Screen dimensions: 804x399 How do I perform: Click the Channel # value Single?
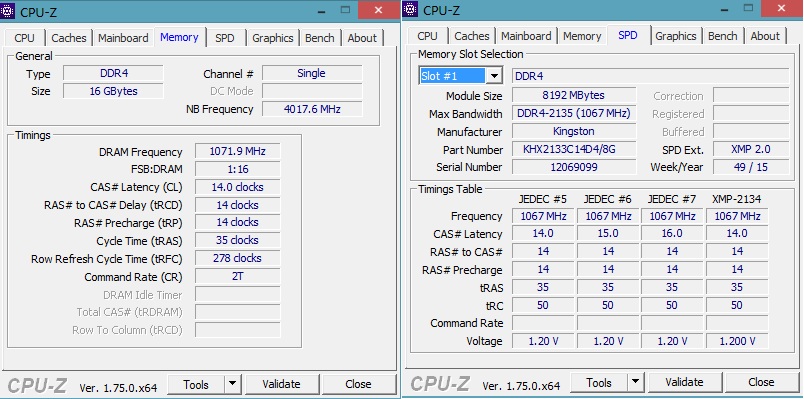[x=312, y=73]
